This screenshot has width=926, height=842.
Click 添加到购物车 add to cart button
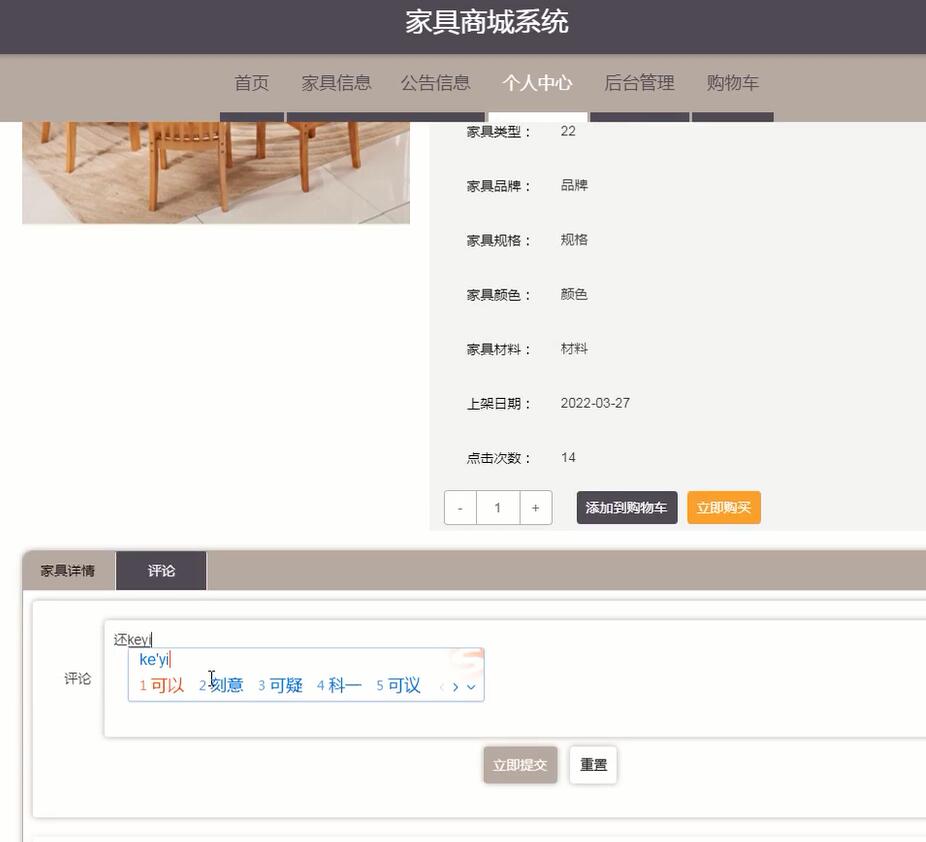pos(626,507)
